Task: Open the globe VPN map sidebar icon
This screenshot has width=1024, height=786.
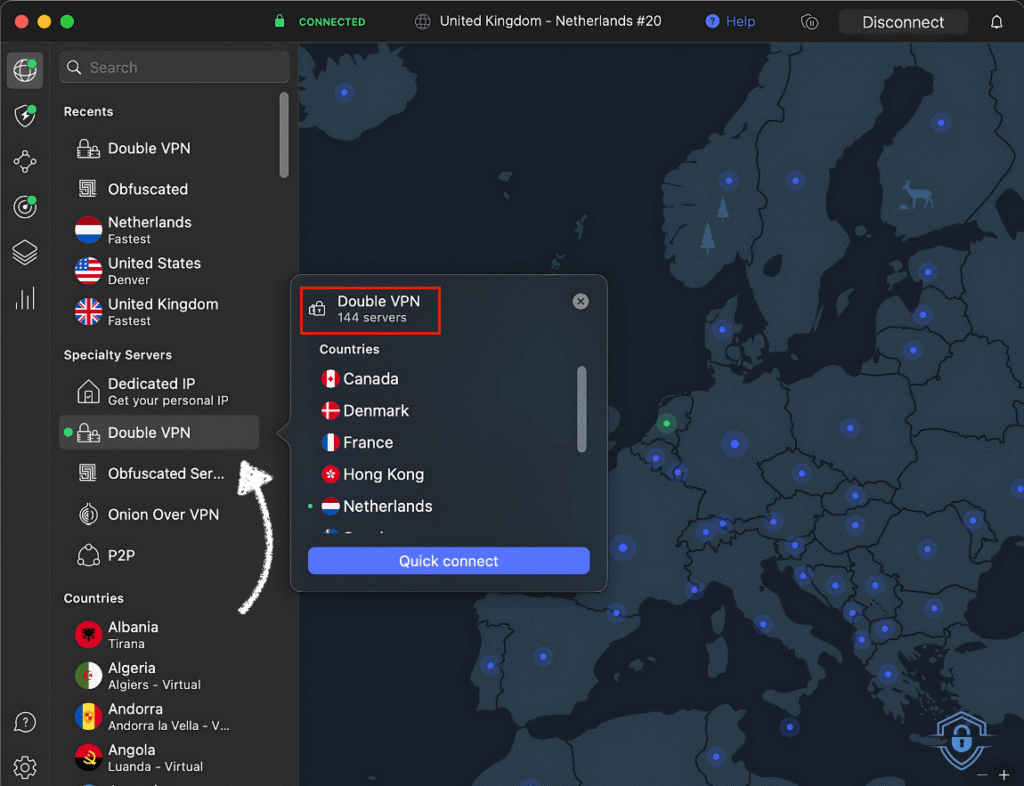Action: click(25, 70)
